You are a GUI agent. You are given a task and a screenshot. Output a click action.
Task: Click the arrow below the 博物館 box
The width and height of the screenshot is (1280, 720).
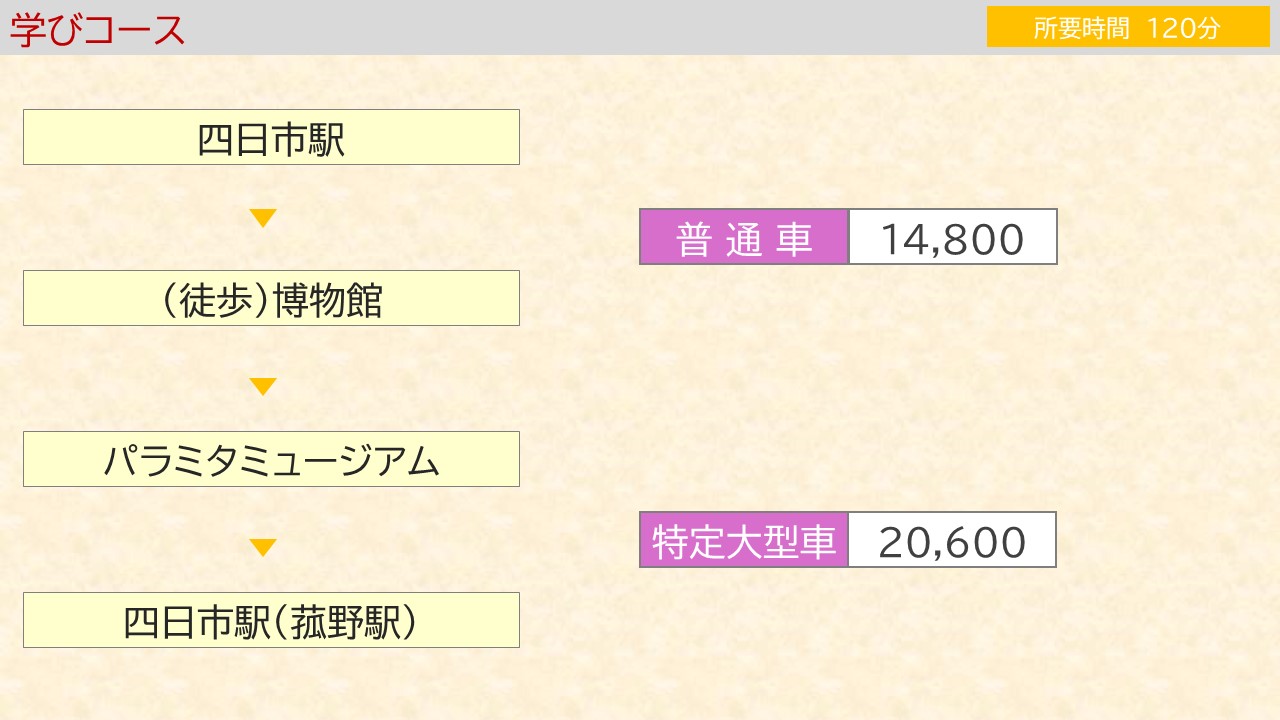pos(263,386)
